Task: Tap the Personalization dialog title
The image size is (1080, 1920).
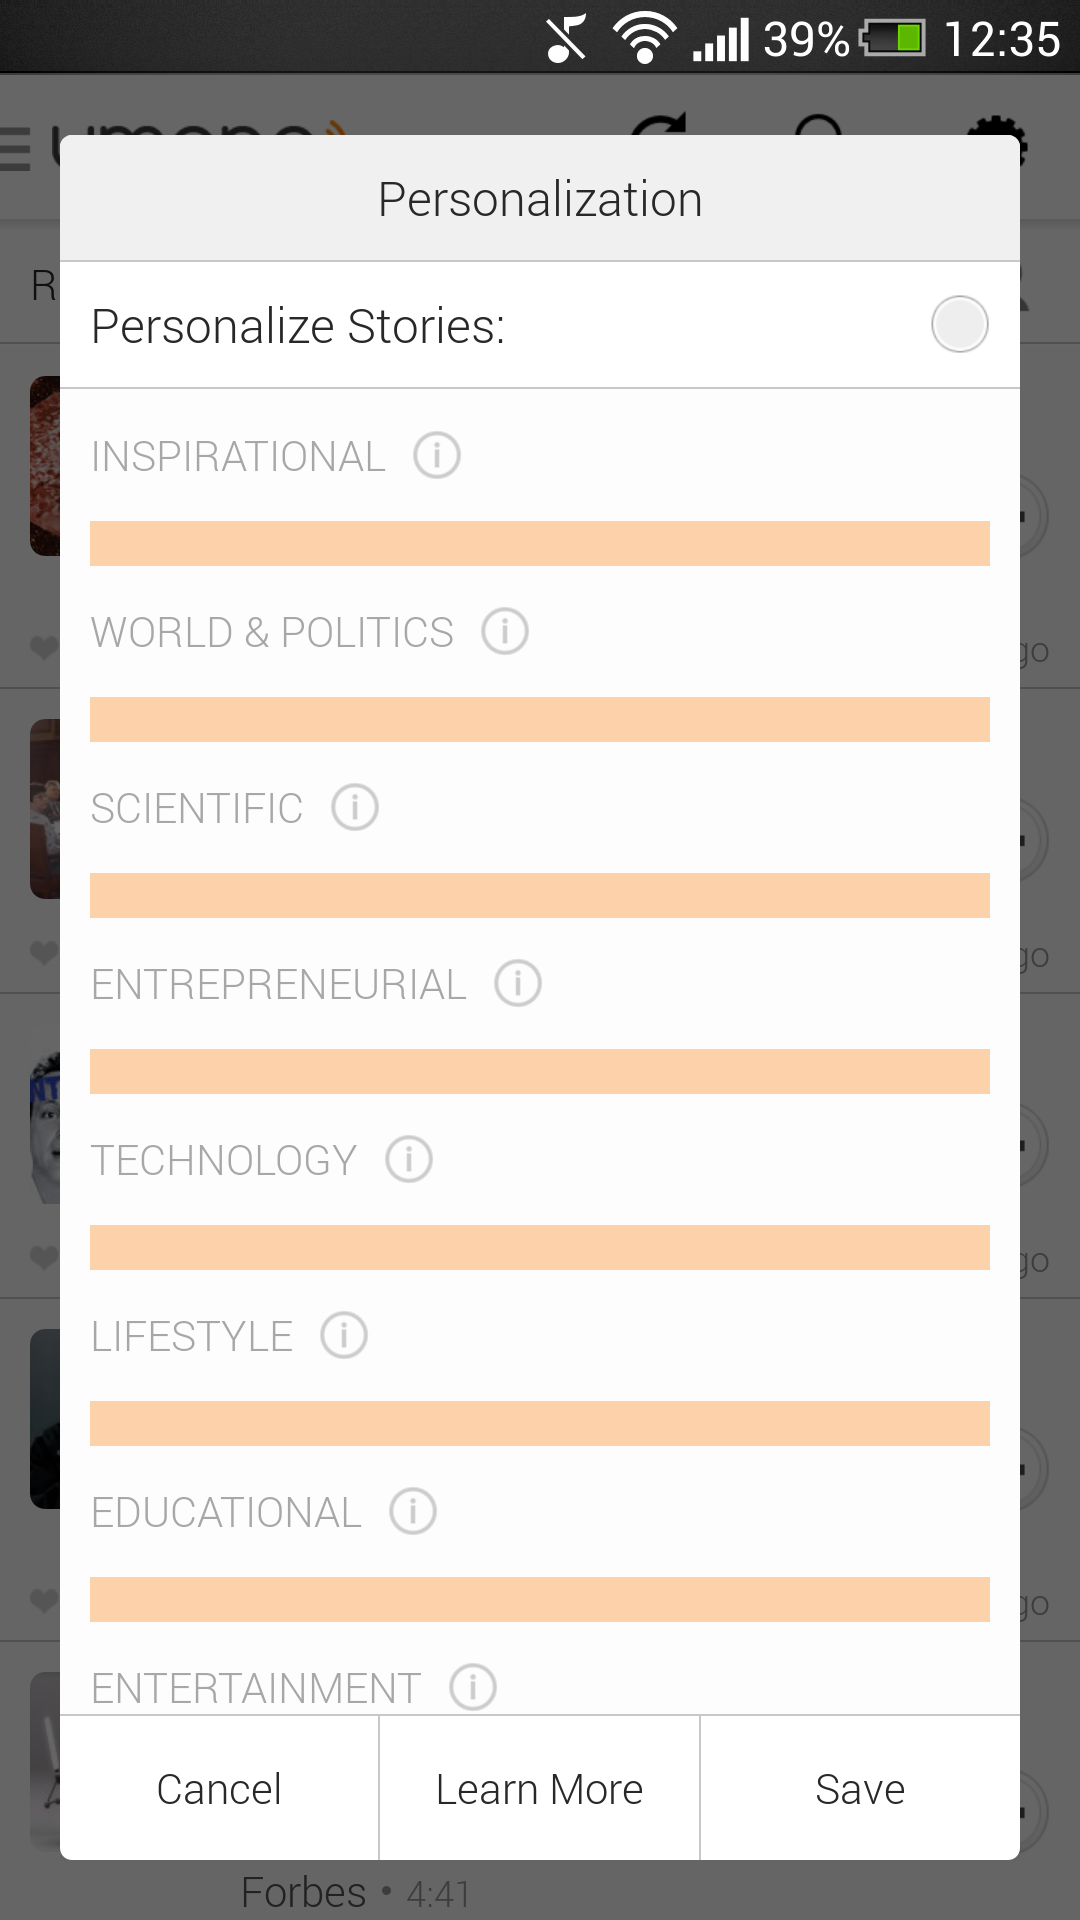Action: 540,199
